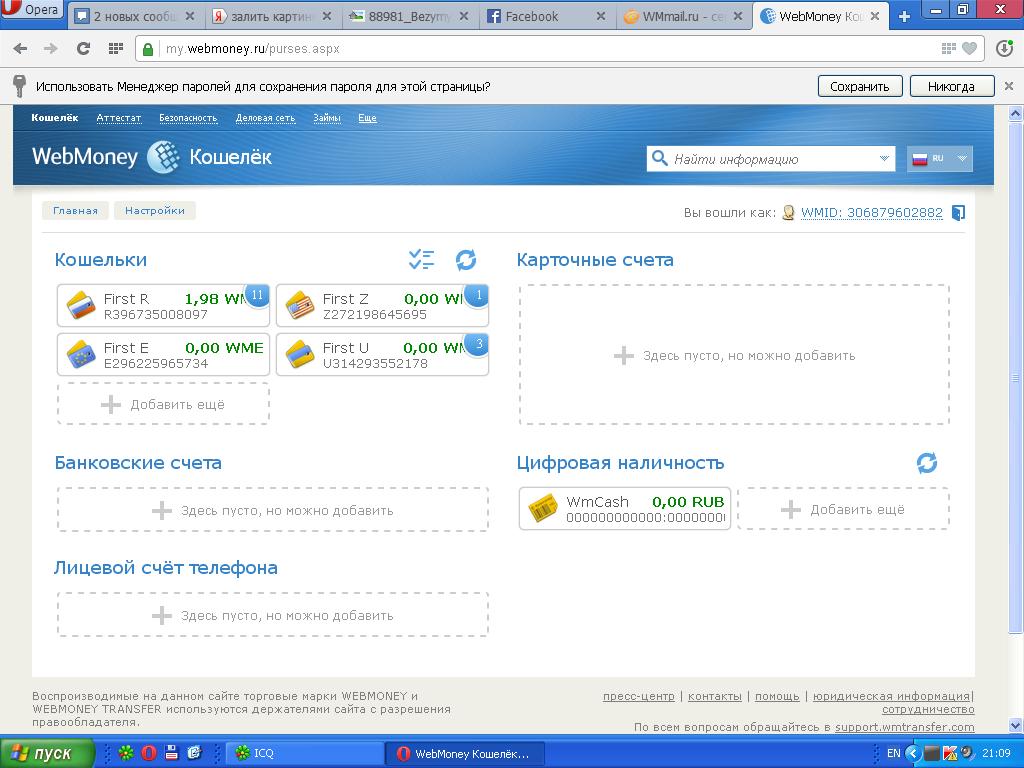Viewport: 1024px width, 768px height.
Task: Click Добавить ещё under Кошельки
Action: (x=163, y=404)
